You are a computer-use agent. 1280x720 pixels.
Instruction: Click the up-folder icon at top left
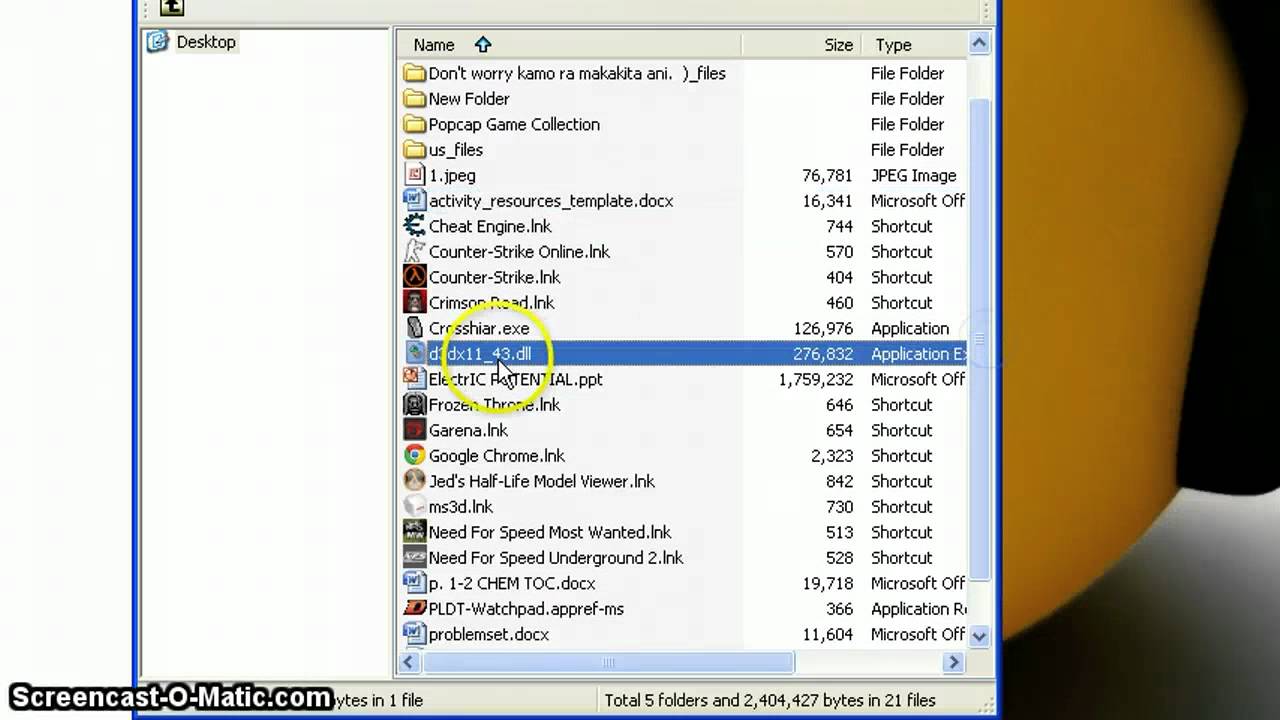(x=172, y=7)
